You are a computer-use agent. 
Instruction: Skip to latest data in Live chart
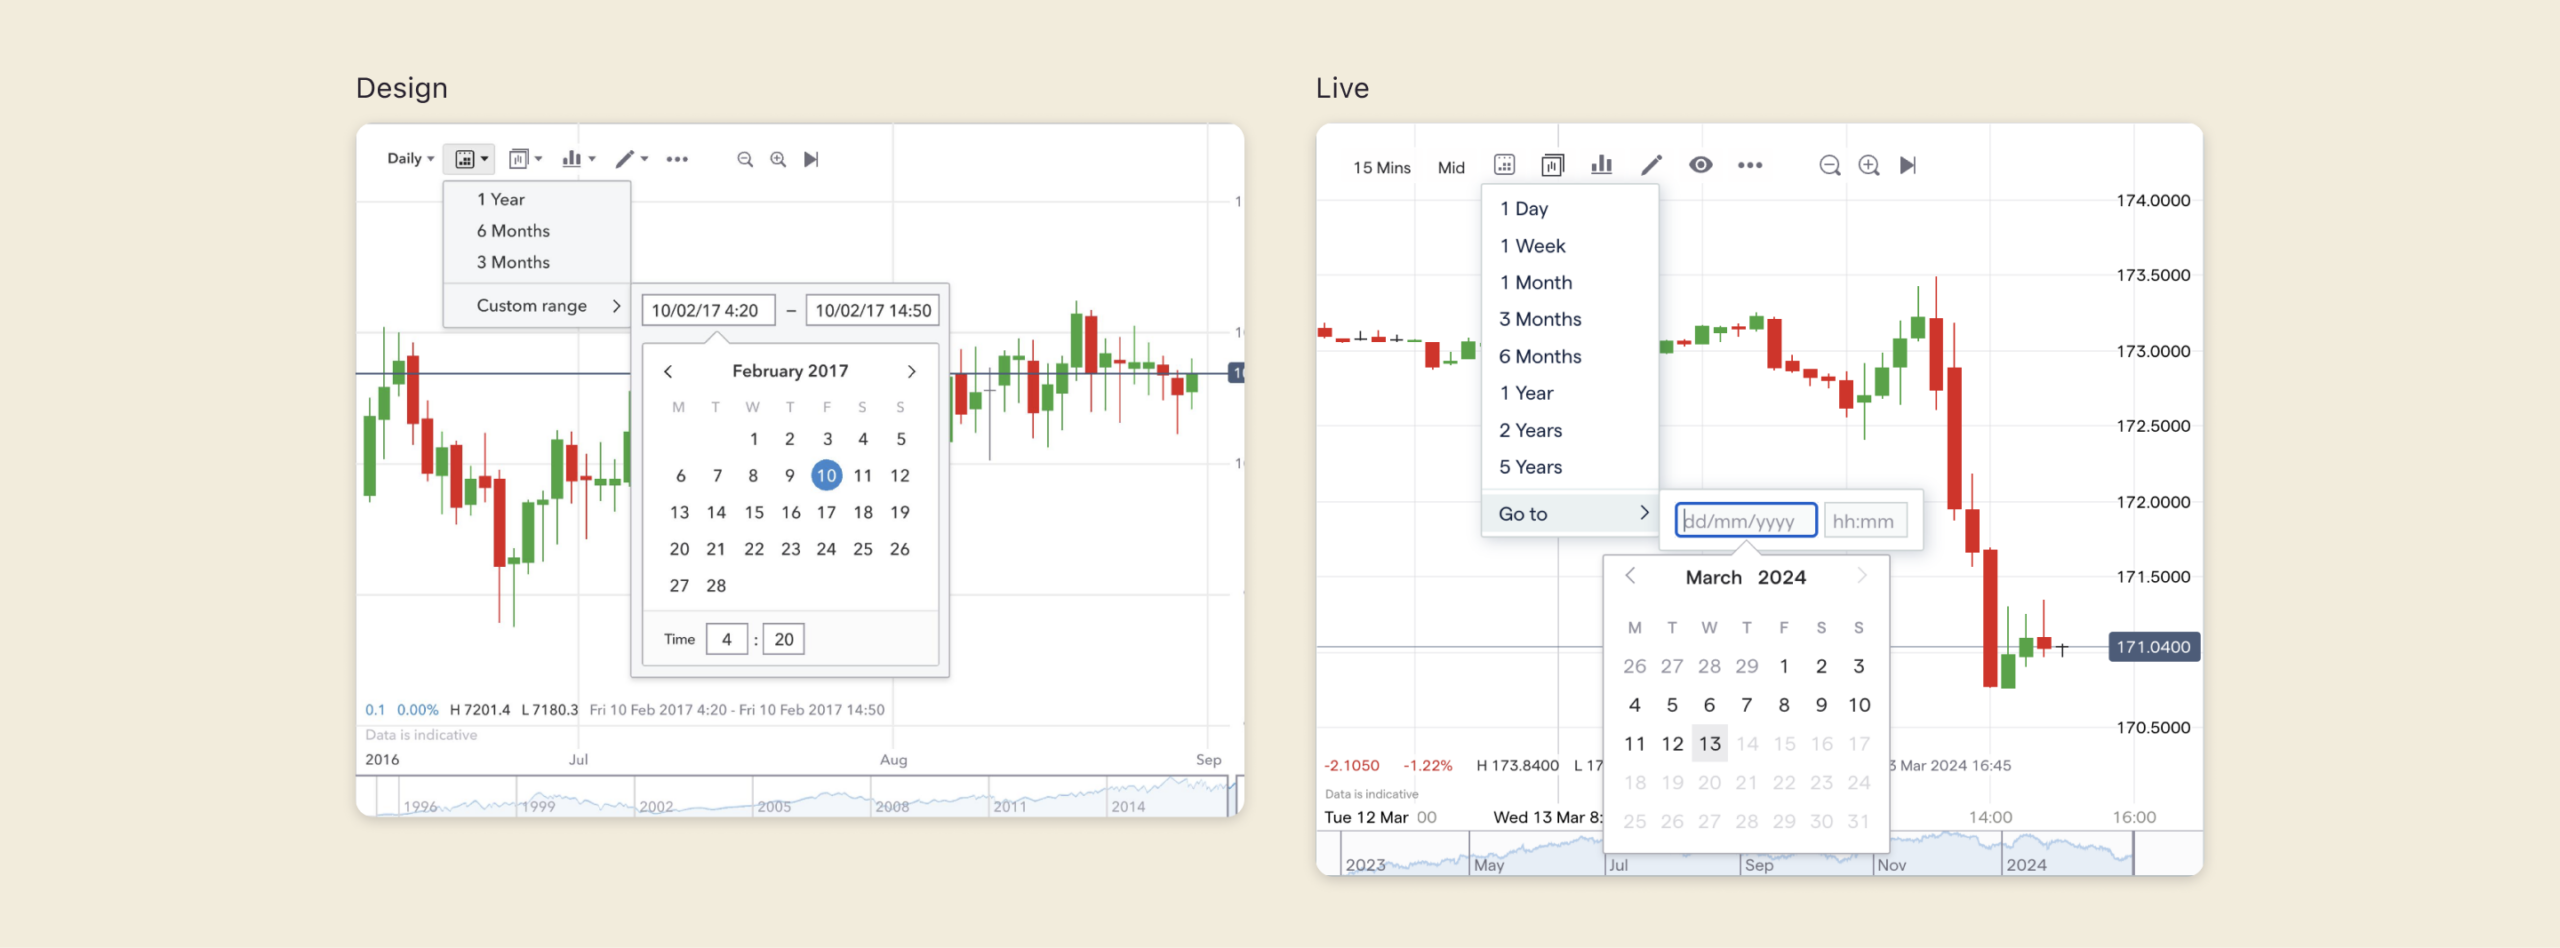point(1907,165)
